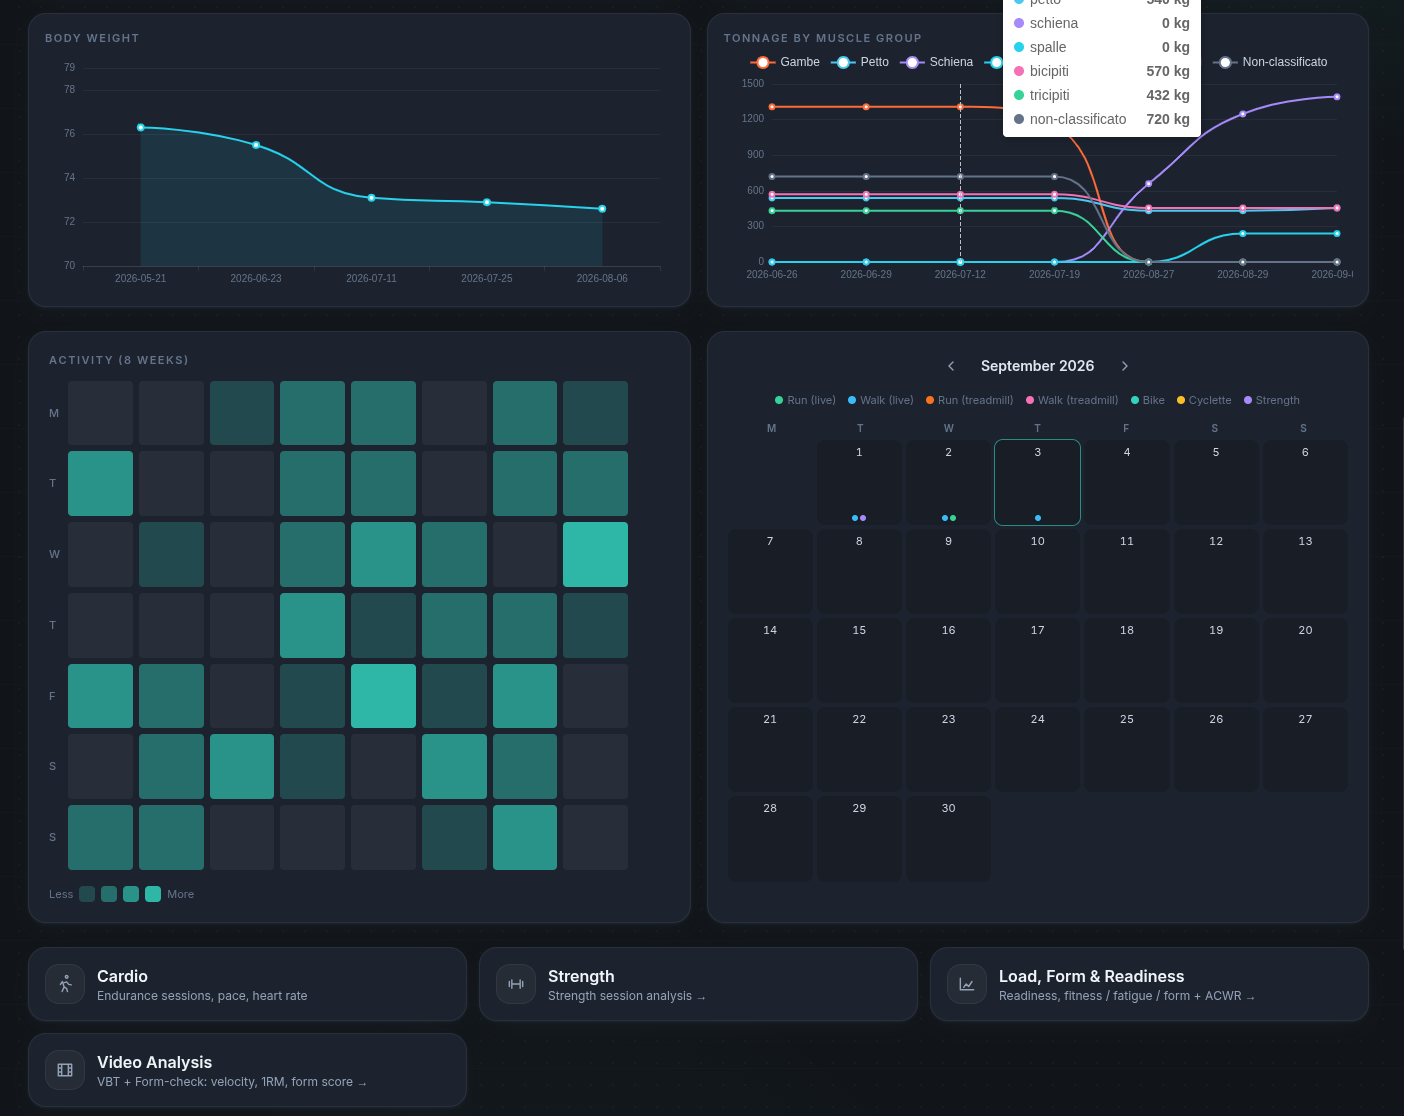Click the 2026-06-23 body weight data point
The height and width of the screenshot is (1116, 1404).
tap(256, 145)
